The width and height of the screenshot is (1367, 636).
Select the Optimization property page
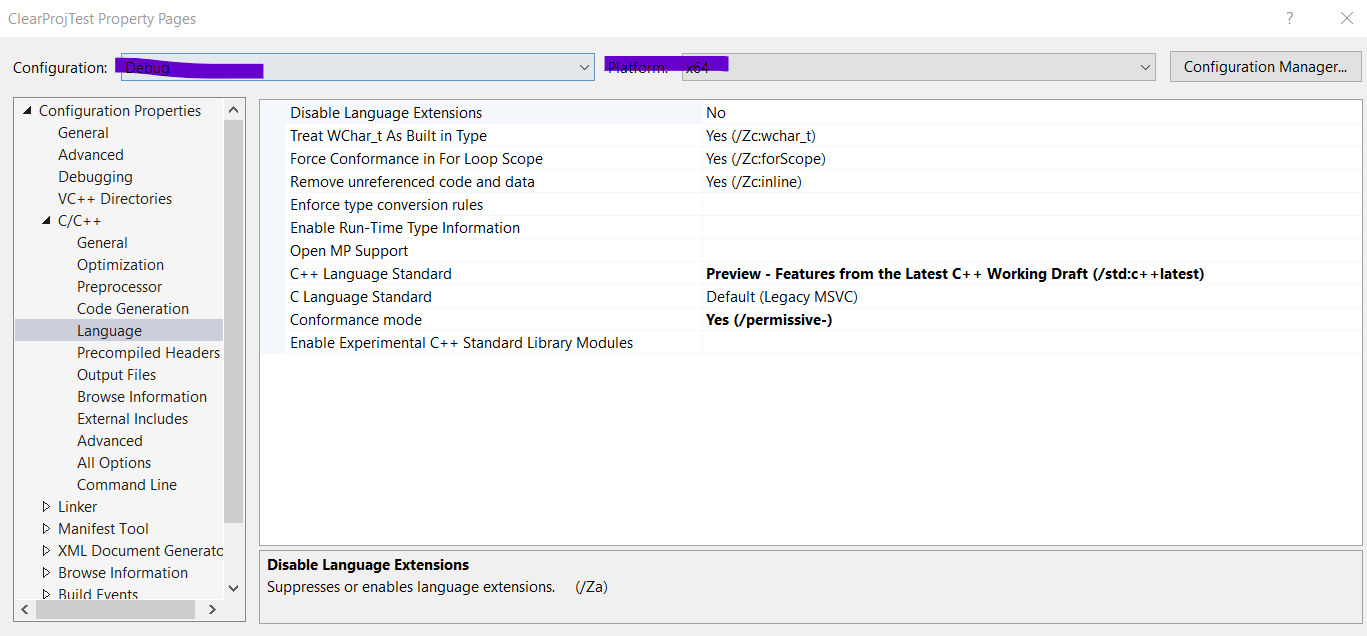coord(120,264)
